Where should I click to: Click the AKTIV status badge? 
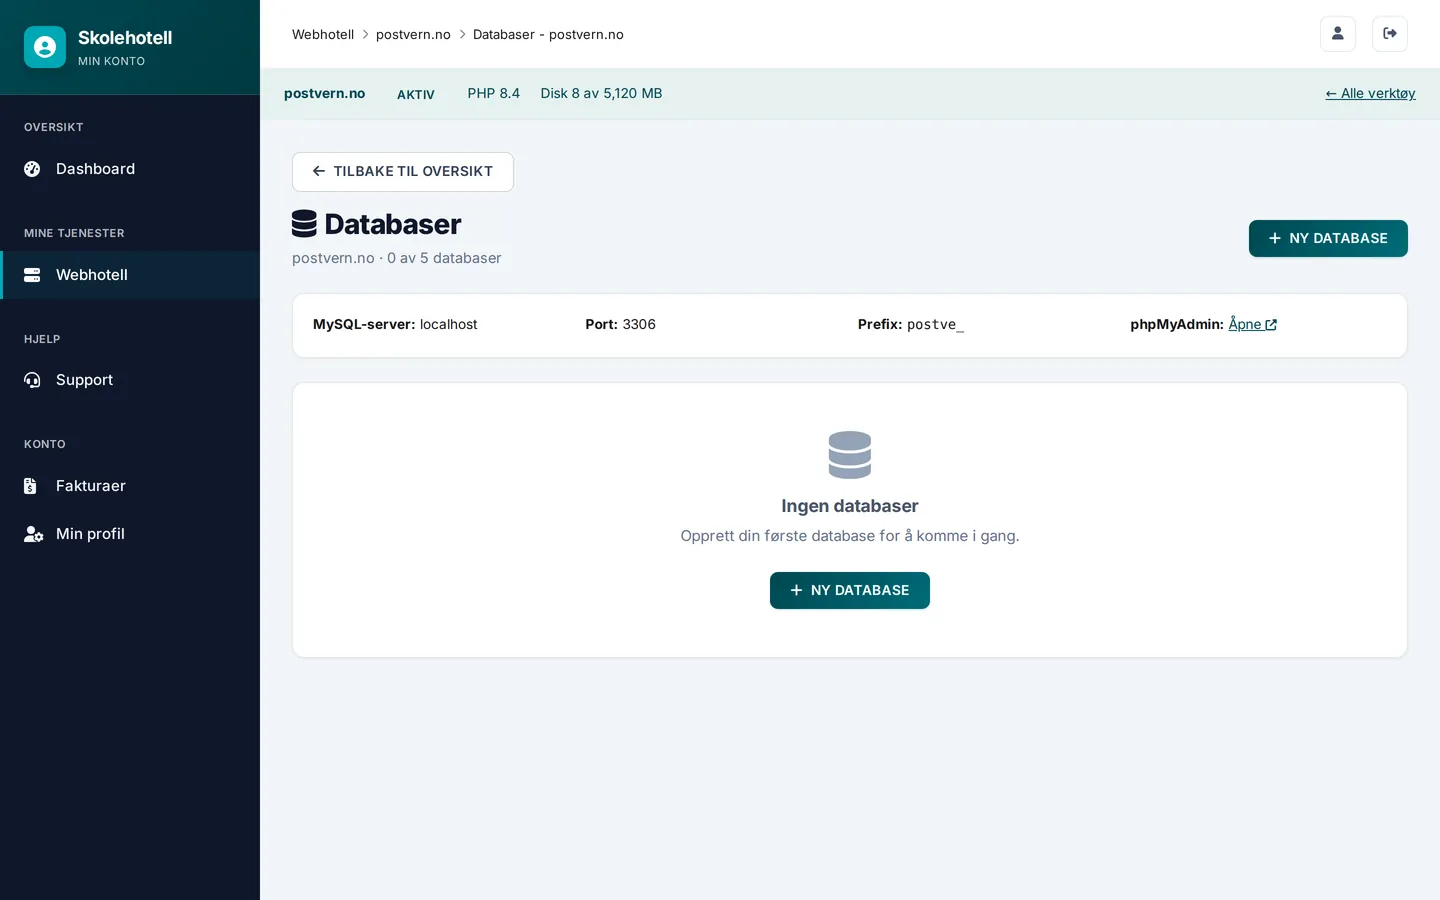pos(416,94)
